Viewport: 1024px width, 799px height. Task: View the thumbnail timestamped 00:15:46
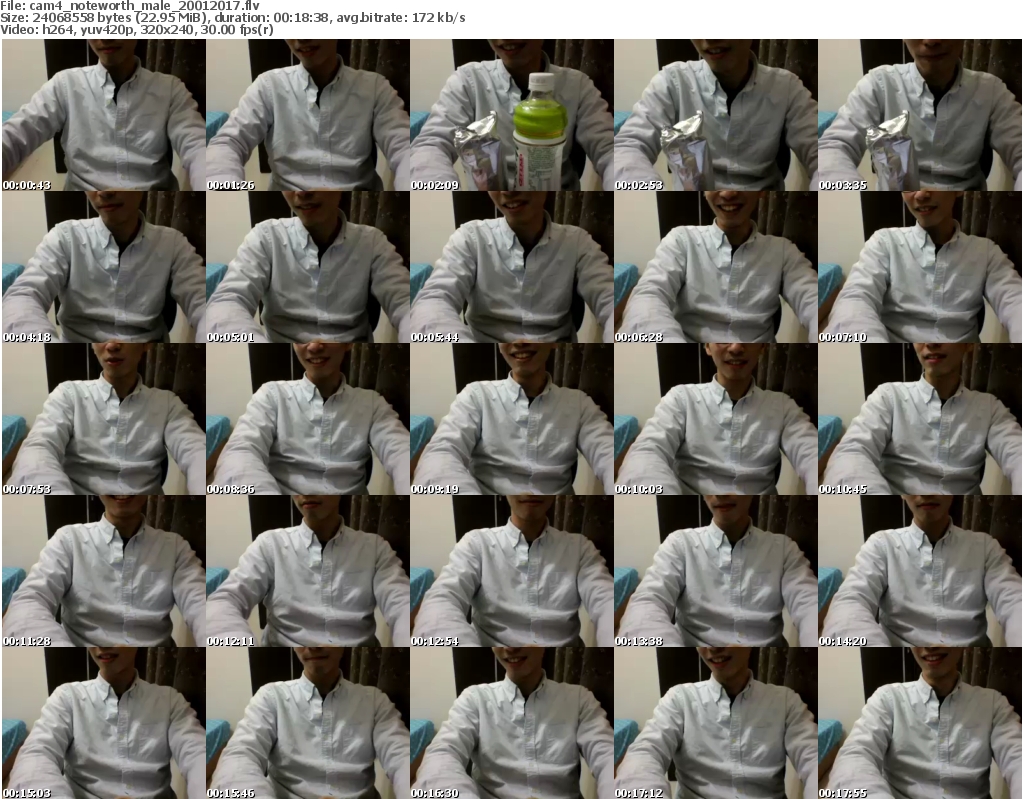308,723
